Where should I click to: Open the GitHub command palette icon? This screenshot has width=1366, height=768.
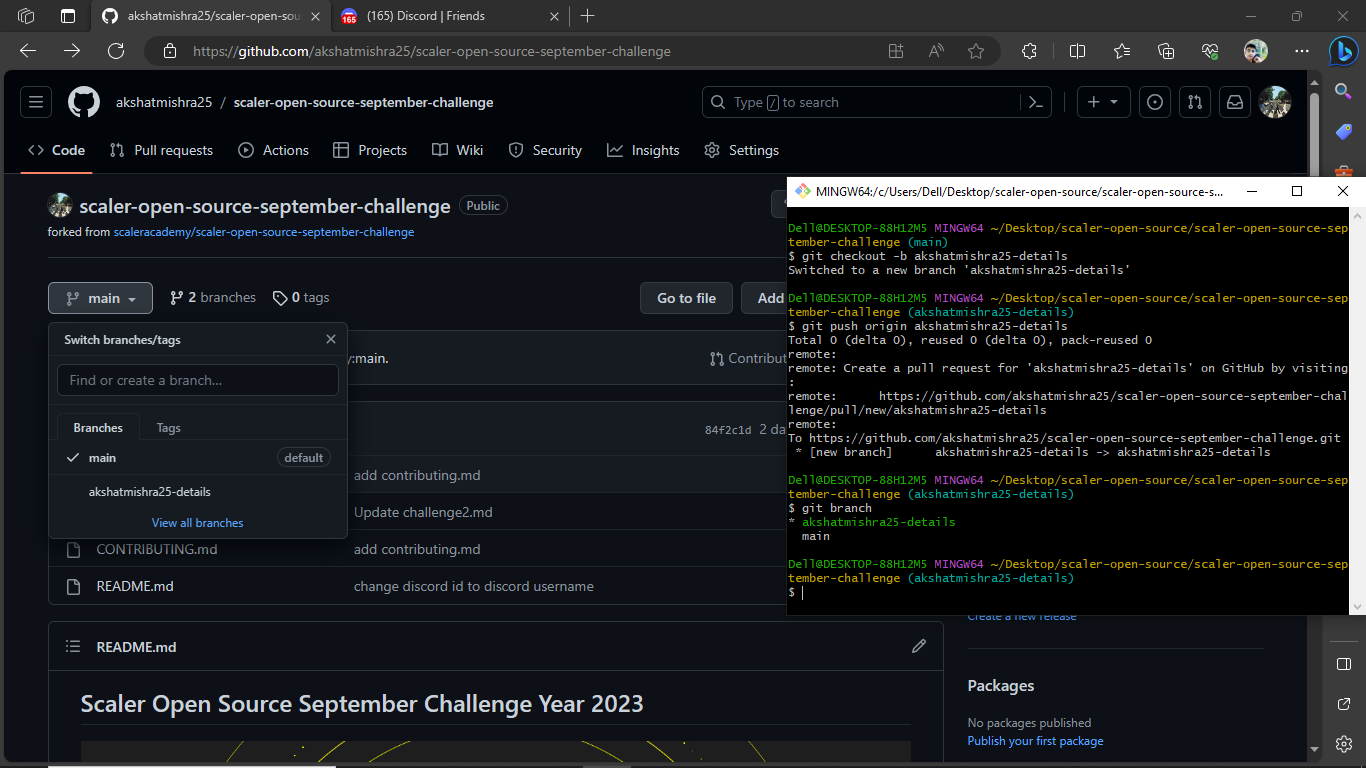pos(1036,102)
